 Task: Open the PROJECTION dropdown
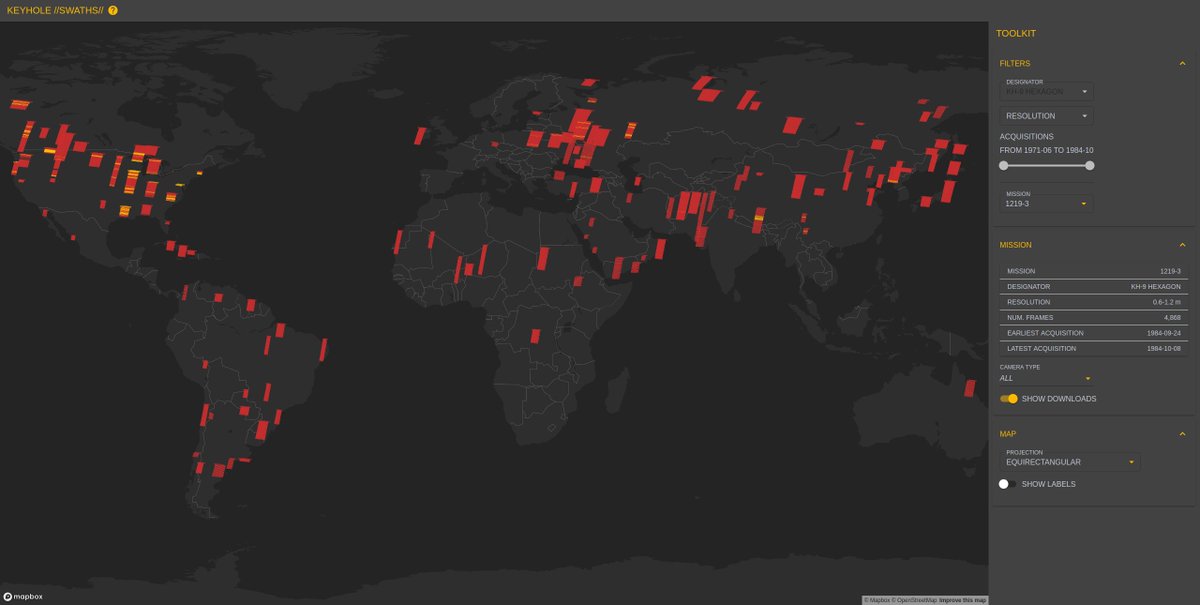[1070, 460]
